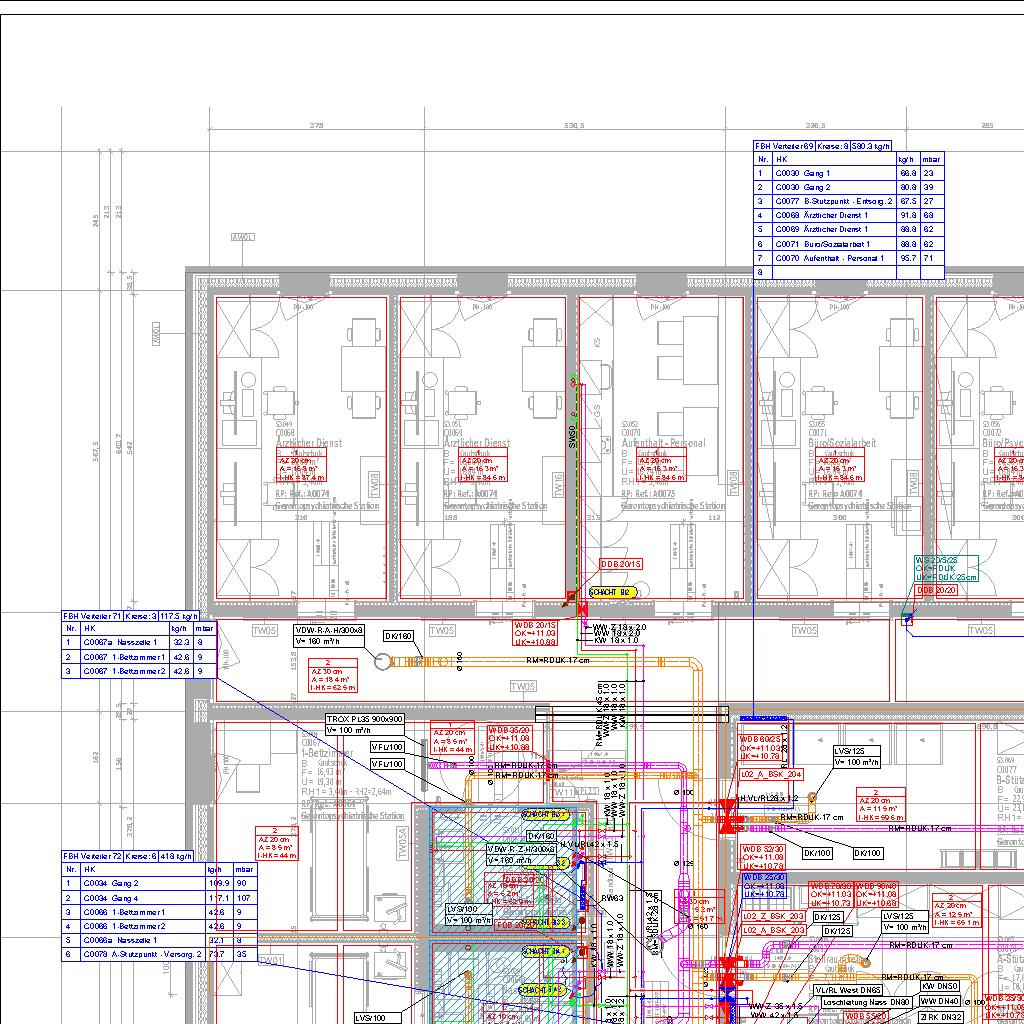The height and width of the screenshot is (1024, 1024).
Task: Click the blue valve symbol below DDB 20/20
Action: [x=908, y=620]
